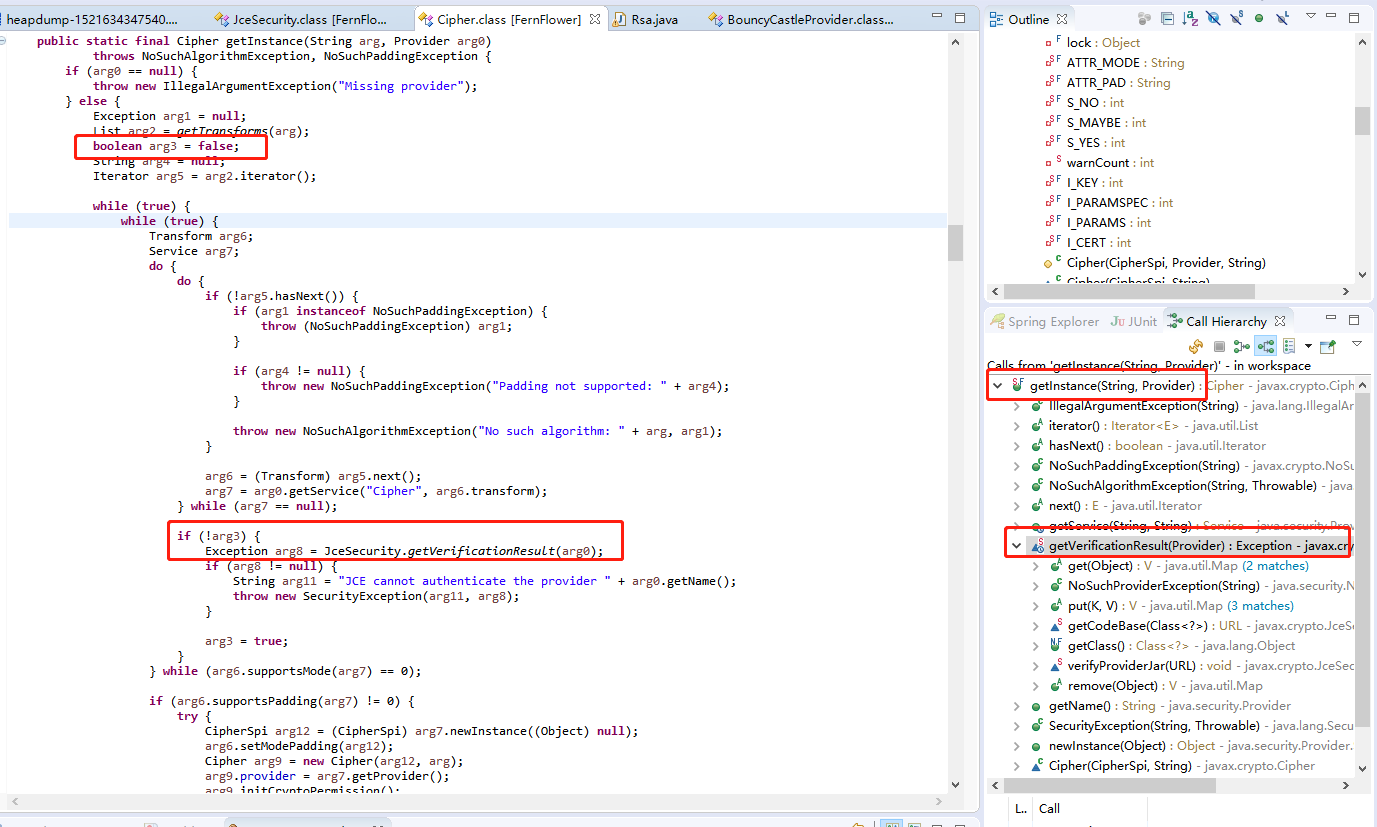Expand the hasNext() call node
The image size is (1377, 827).
pyautogui.click(x=1018, y=446)
